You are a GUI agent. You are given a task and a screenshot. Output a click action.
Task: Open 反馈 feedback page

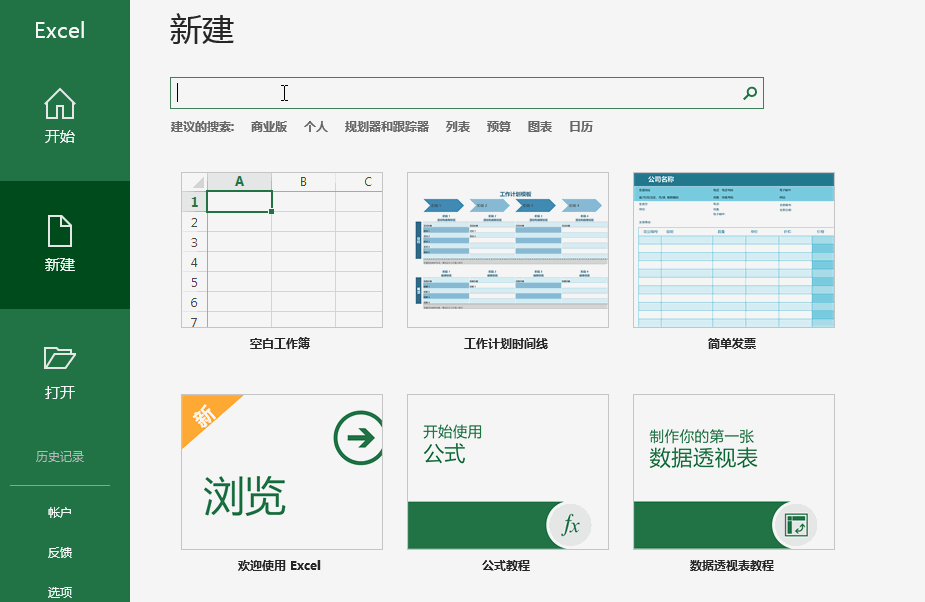click(x=60, y=552)
